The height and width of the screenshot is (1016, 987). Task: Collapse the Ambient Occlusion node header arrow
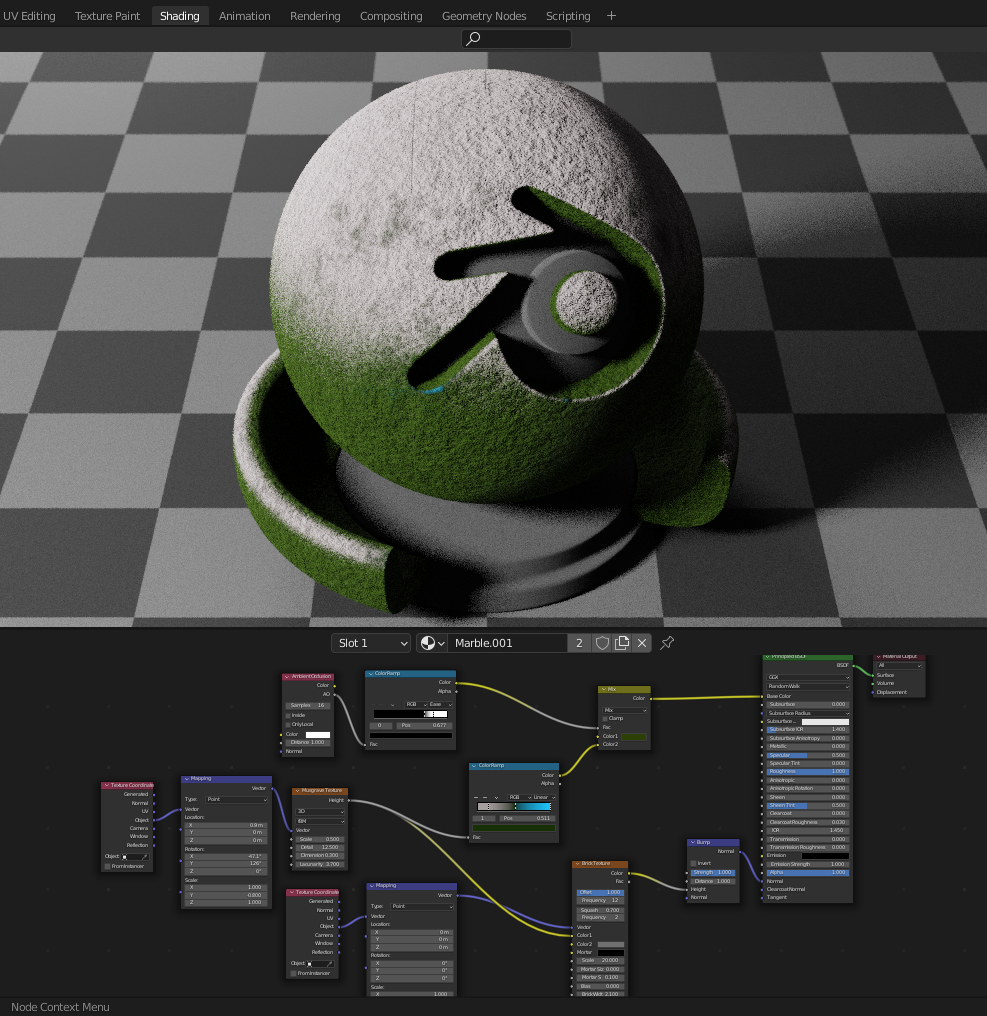pyautogui.click(x=287, y=676)
